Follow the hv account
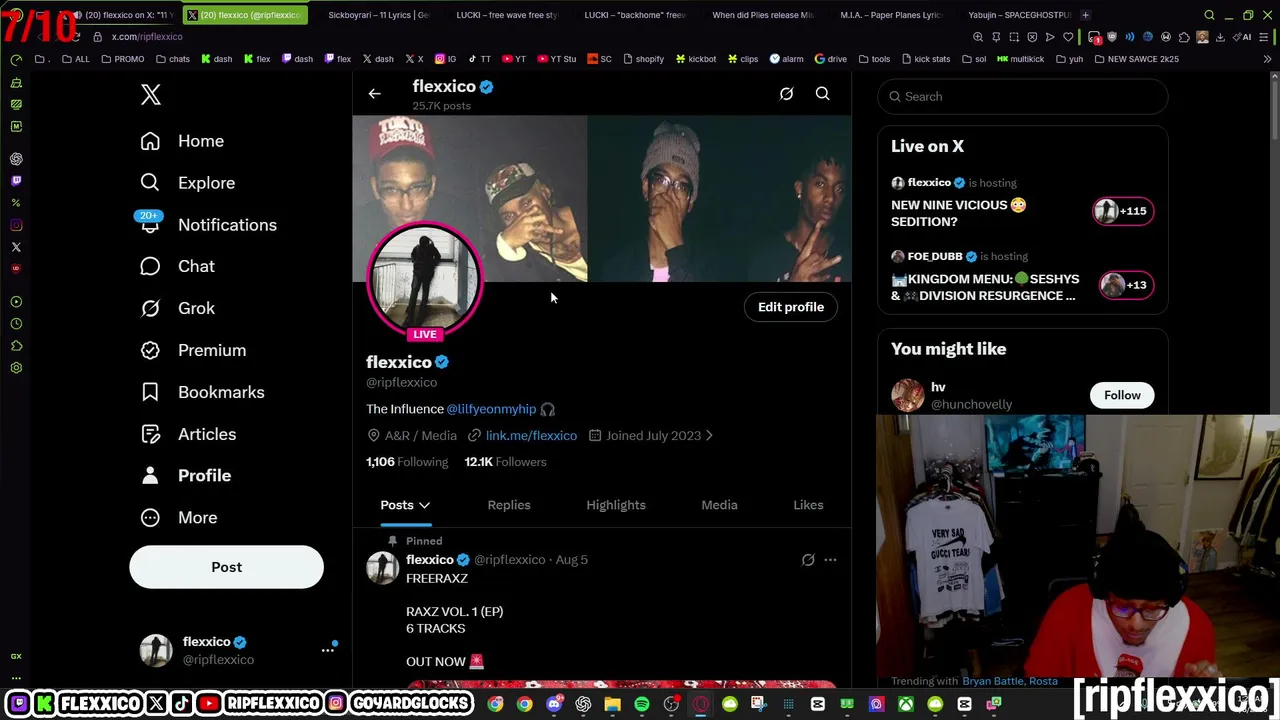The width and height of the screenshot is (1280, 720). coord(1122,395)
